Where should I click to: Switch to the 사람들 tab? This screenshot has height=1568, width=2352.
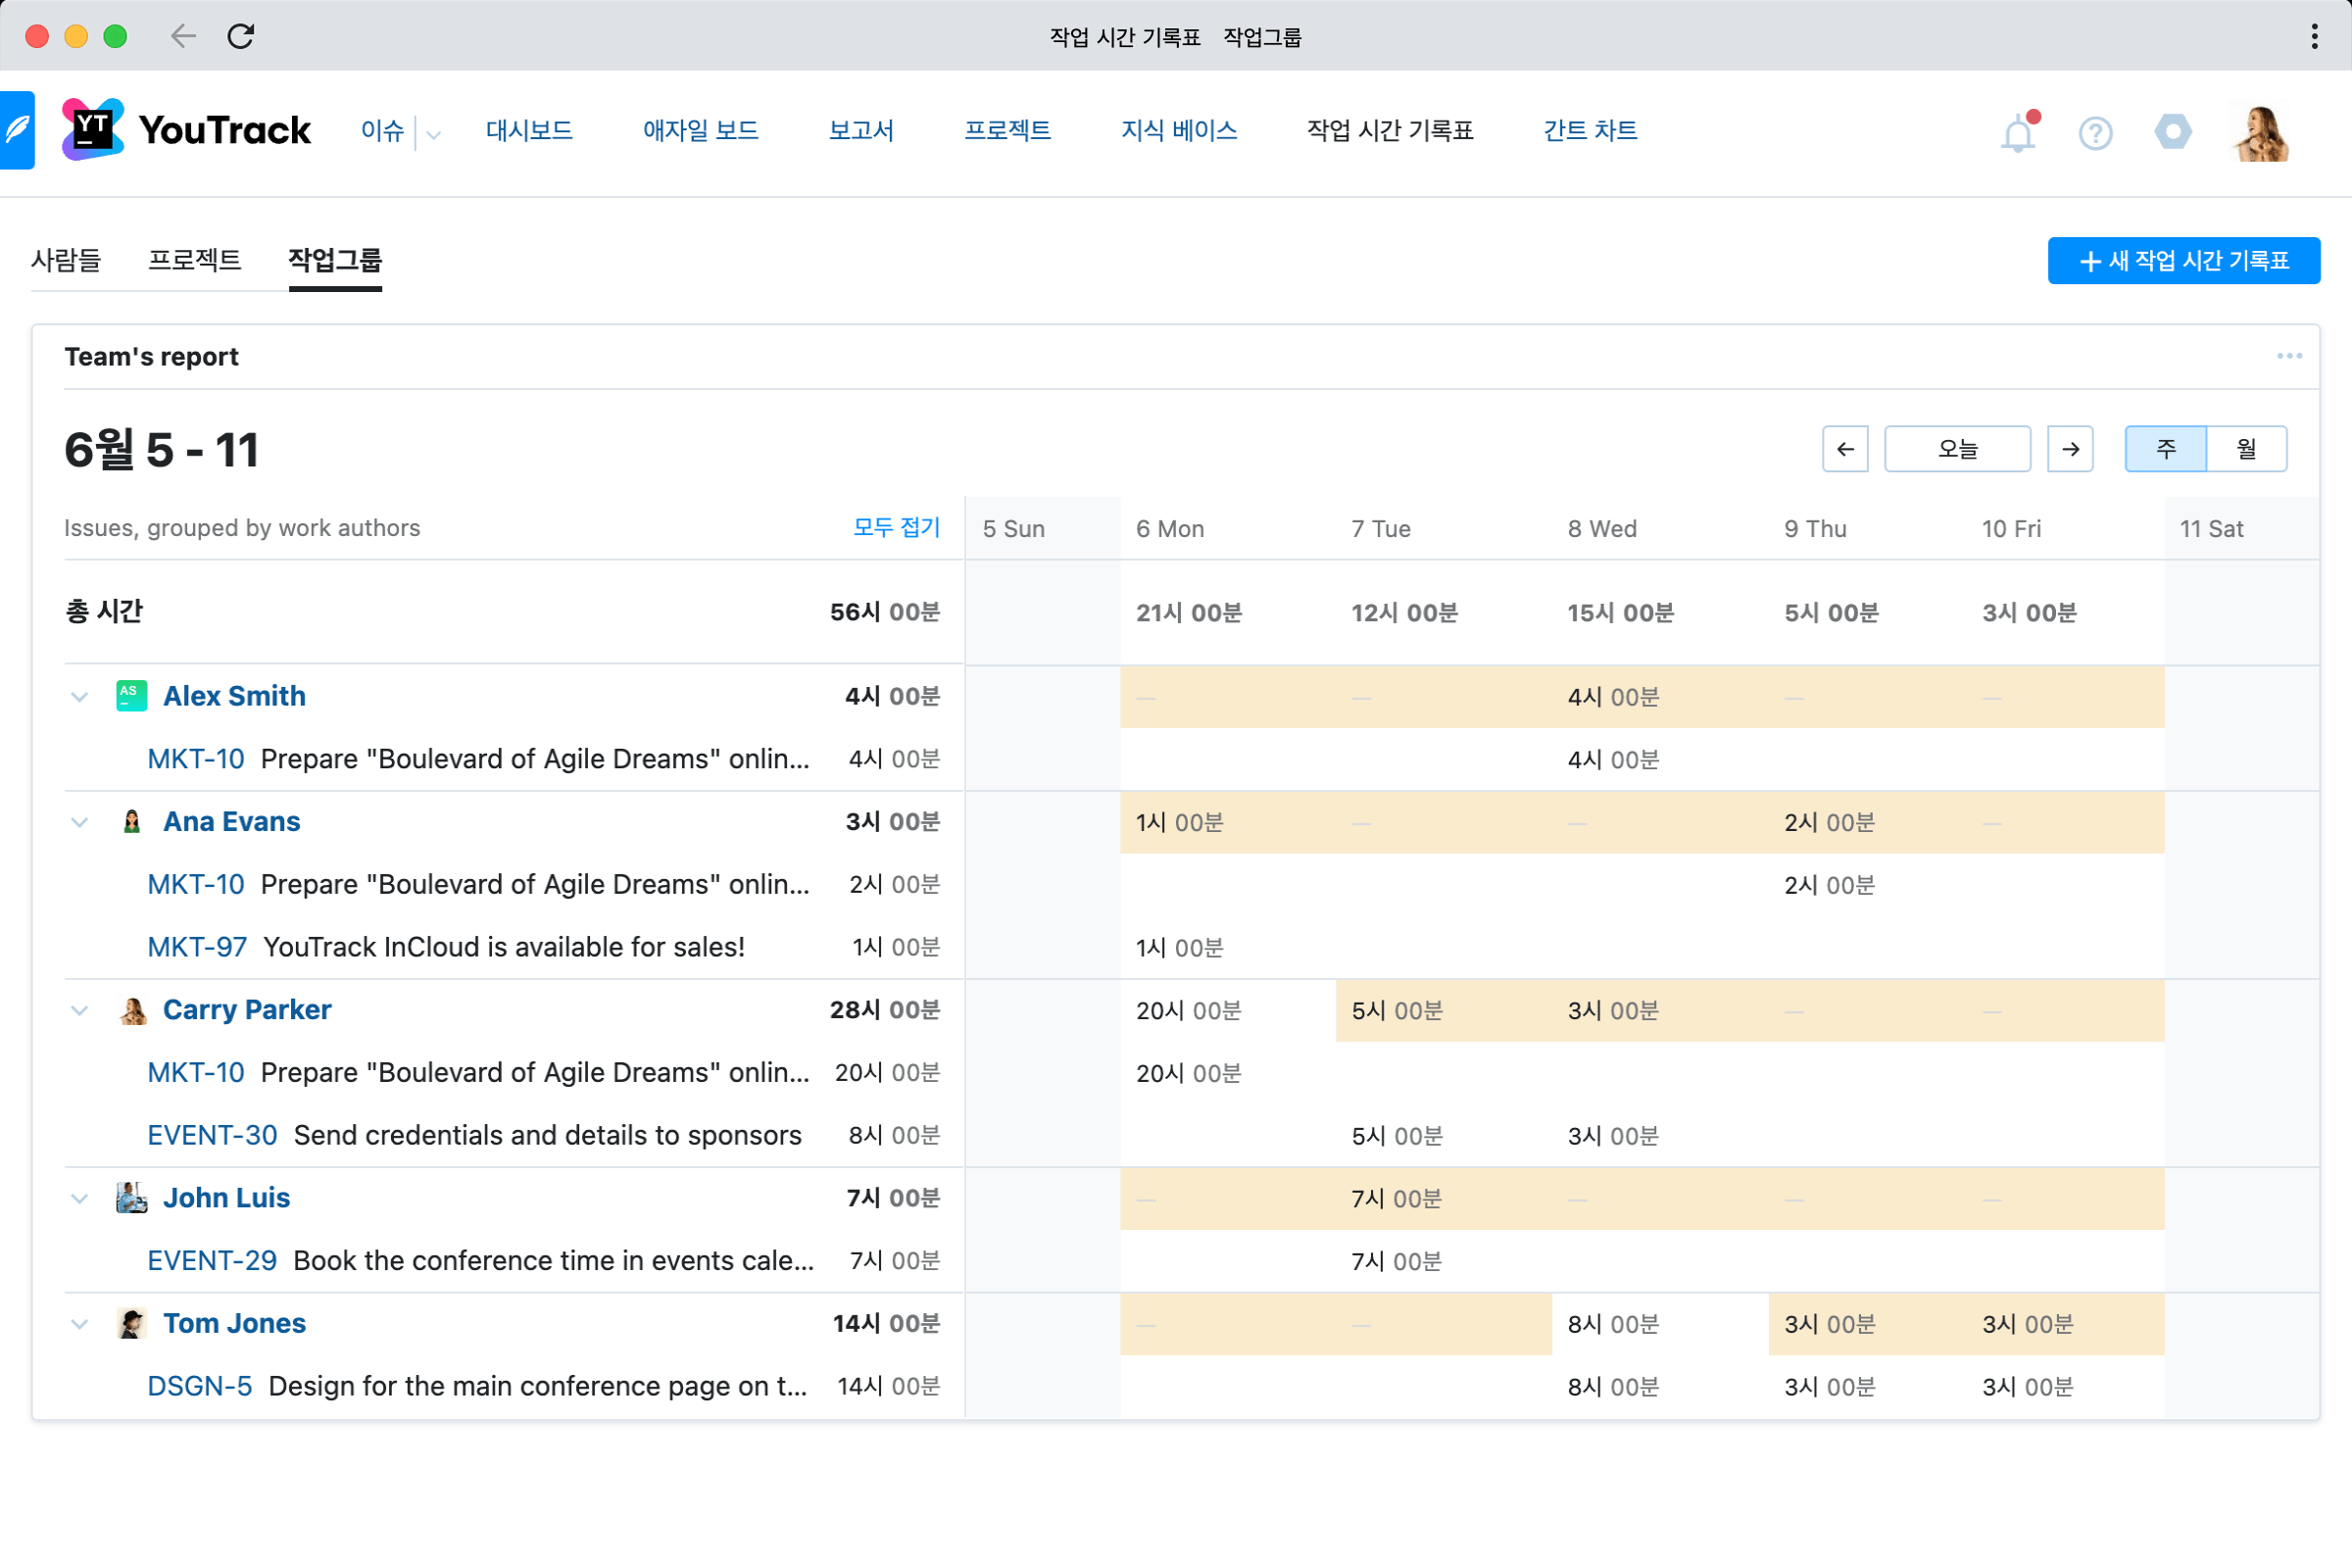point(66,260)
